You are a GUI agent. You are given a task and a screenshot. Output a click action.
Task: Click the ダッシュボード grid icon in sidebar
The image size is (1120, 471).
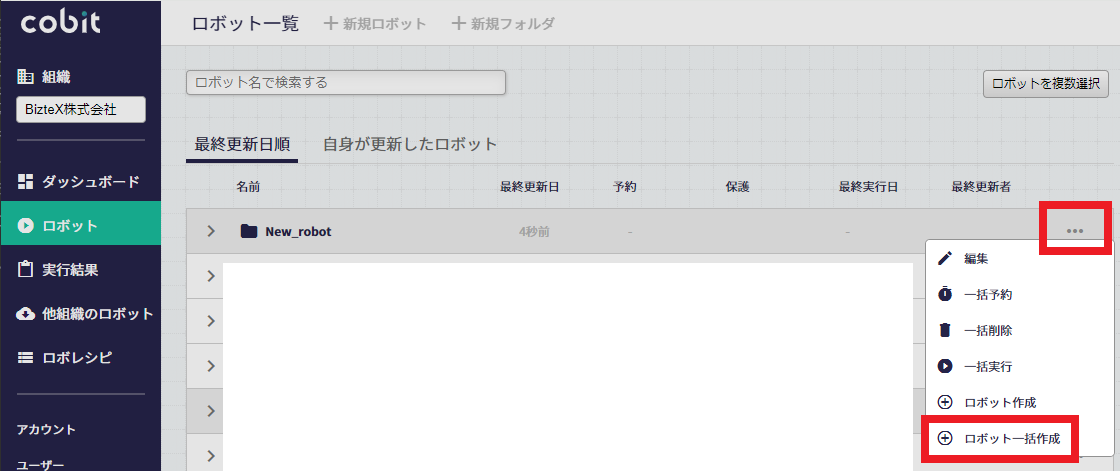click(25, 182)
